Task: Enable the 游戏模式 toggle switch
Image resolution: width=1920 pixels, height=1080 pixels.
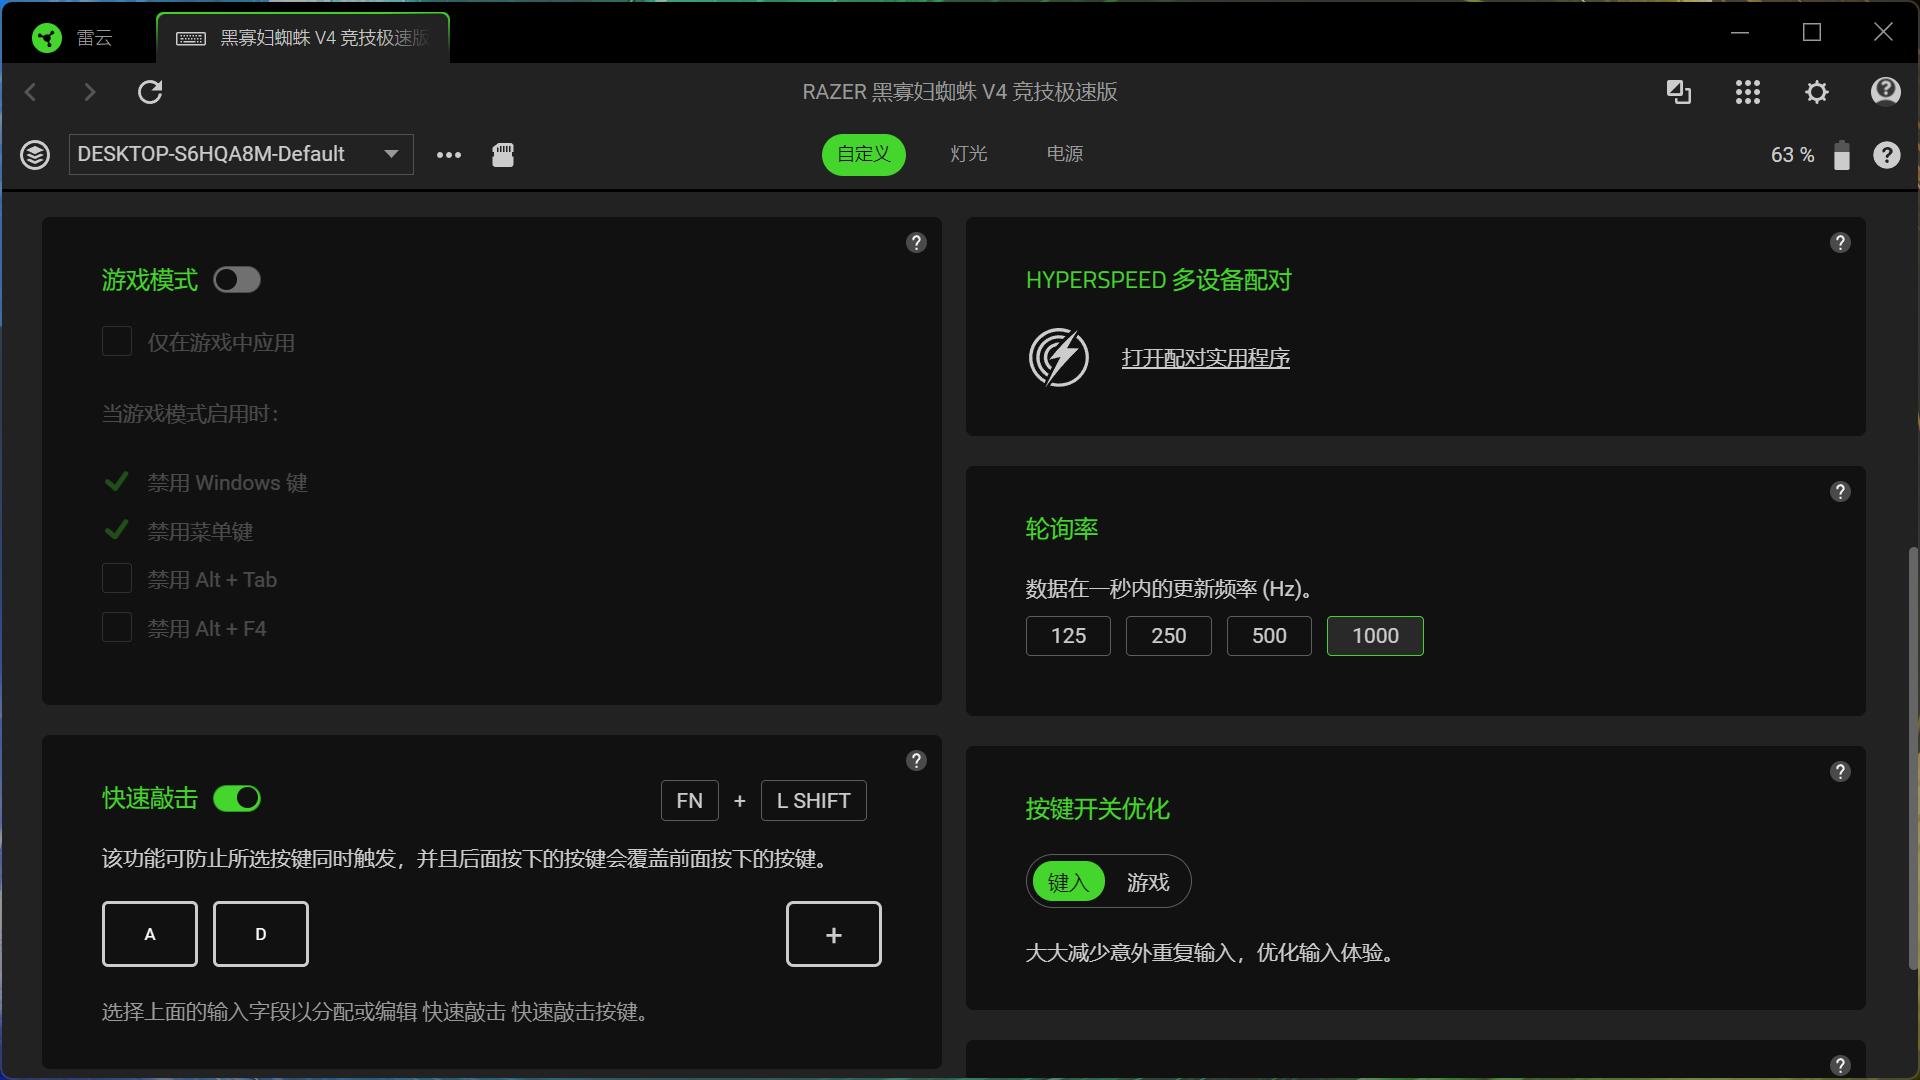Action: 237,280
